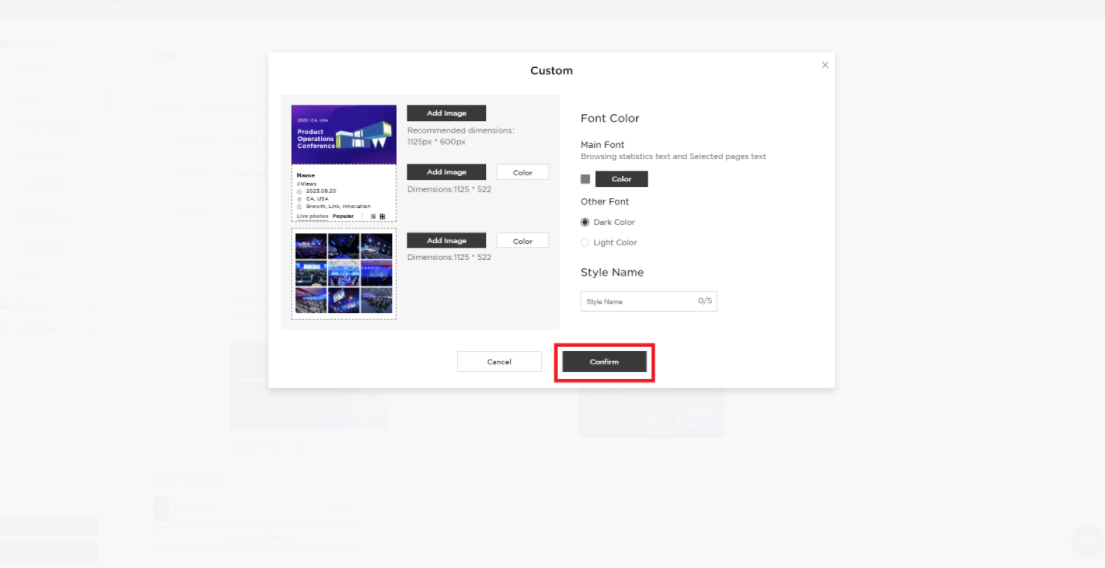Click the photo grid preview thumbnail
The image size is (1105, 568).
344,273
